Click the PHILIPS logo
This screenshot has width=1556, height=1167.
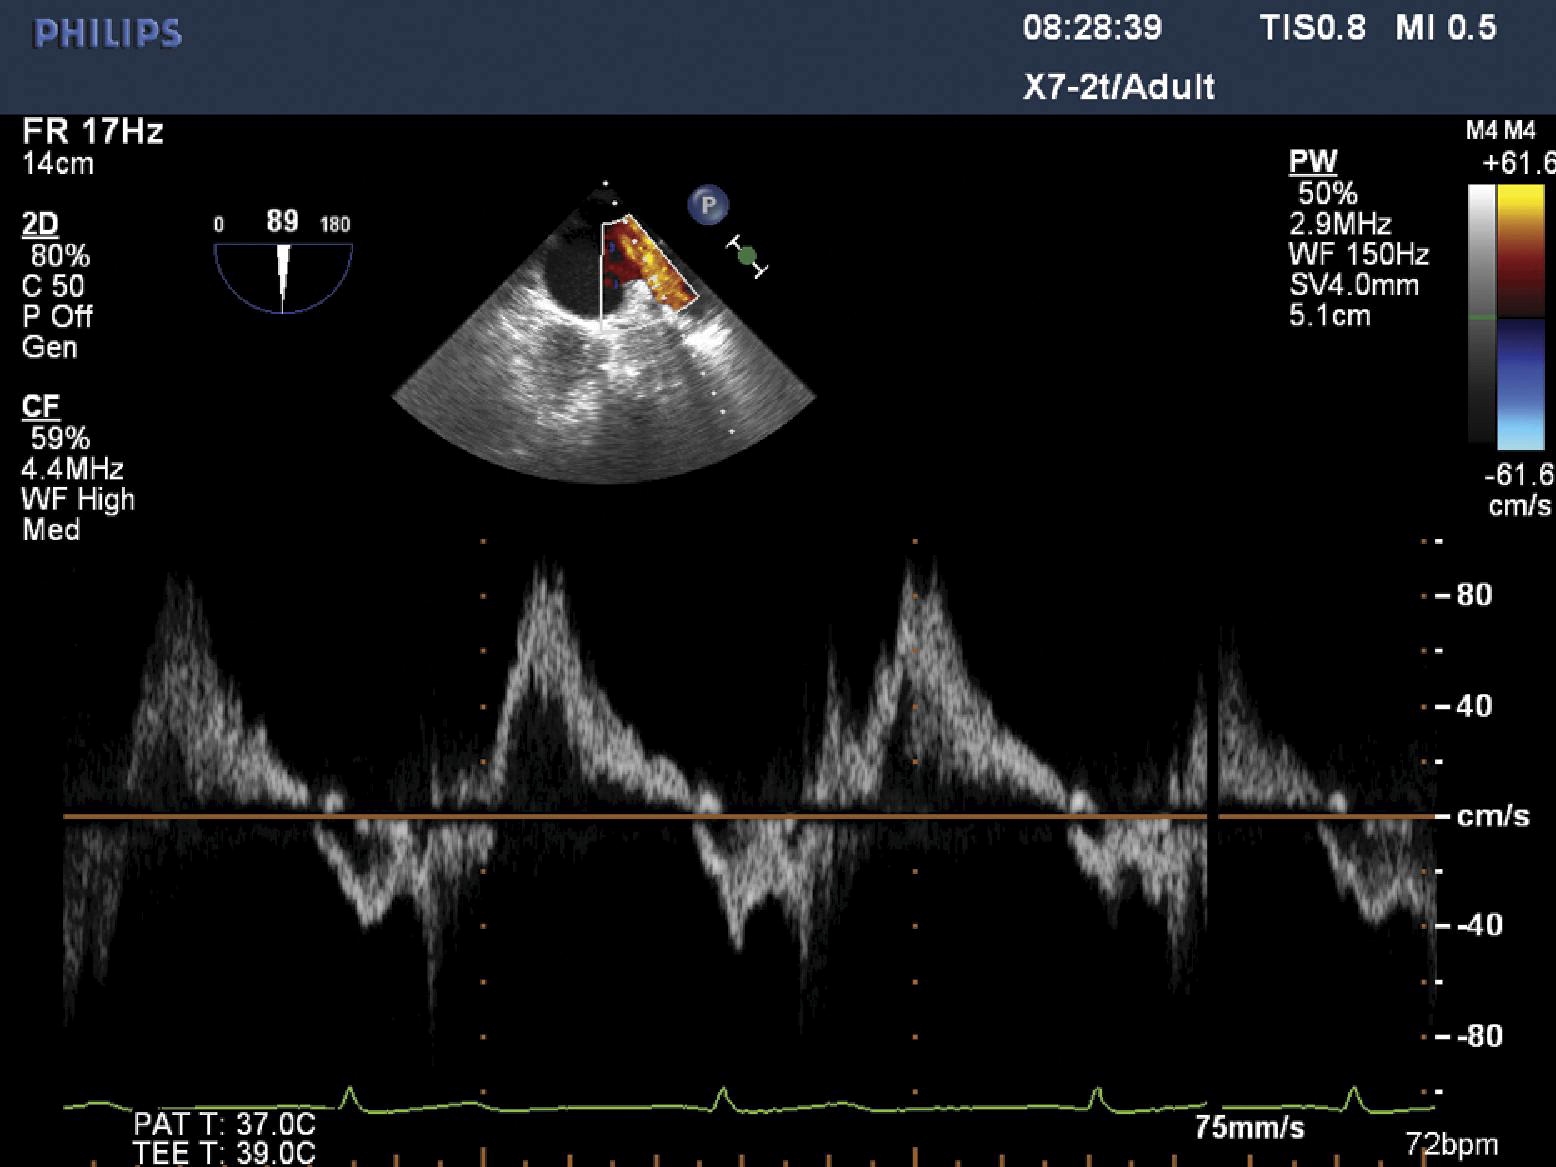click(105, 33)
